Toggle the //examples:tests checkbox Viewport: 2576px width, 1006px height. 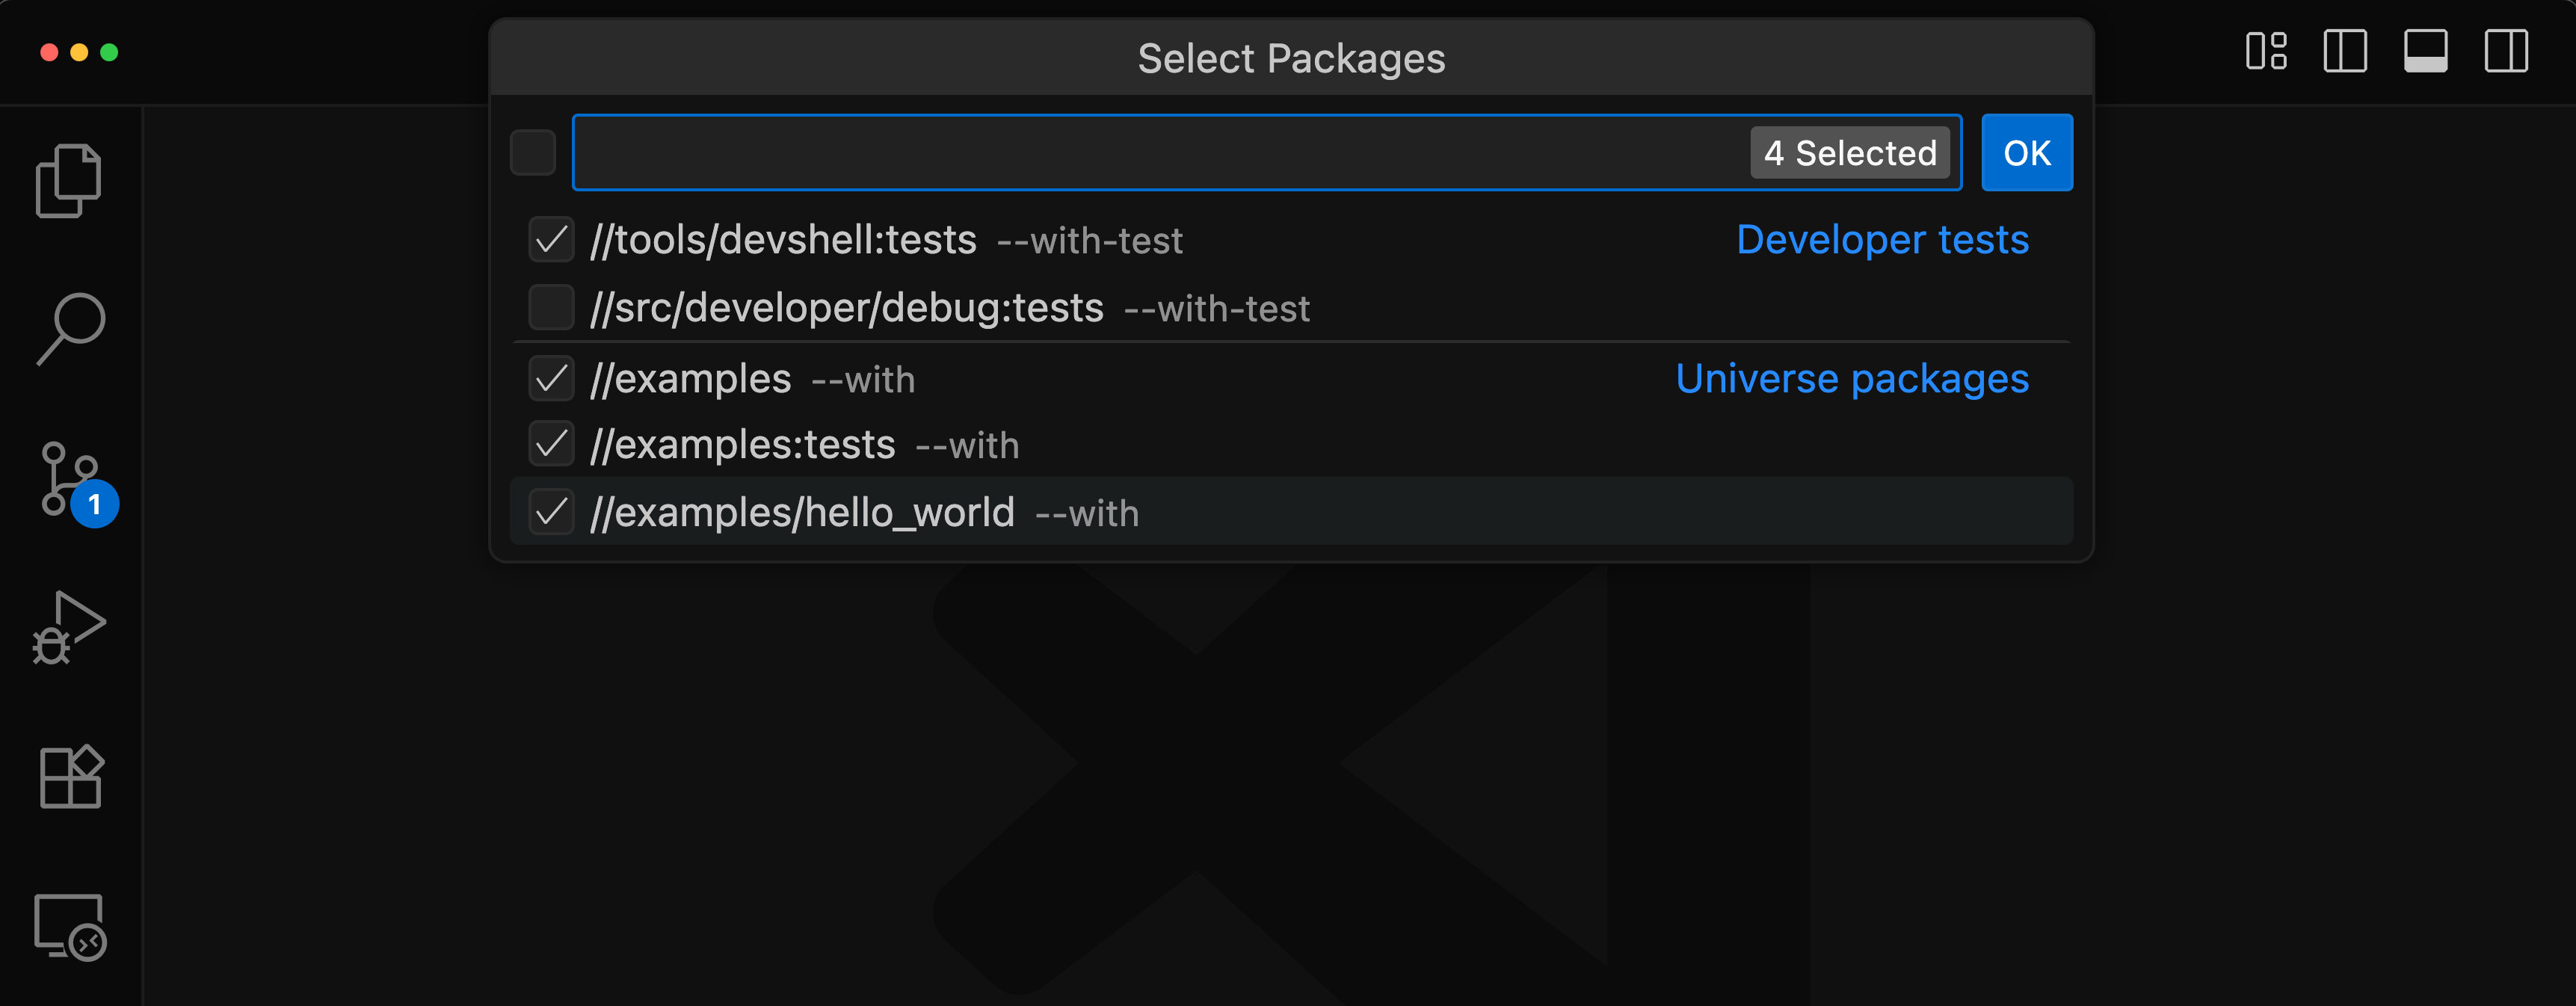[551, 444]
